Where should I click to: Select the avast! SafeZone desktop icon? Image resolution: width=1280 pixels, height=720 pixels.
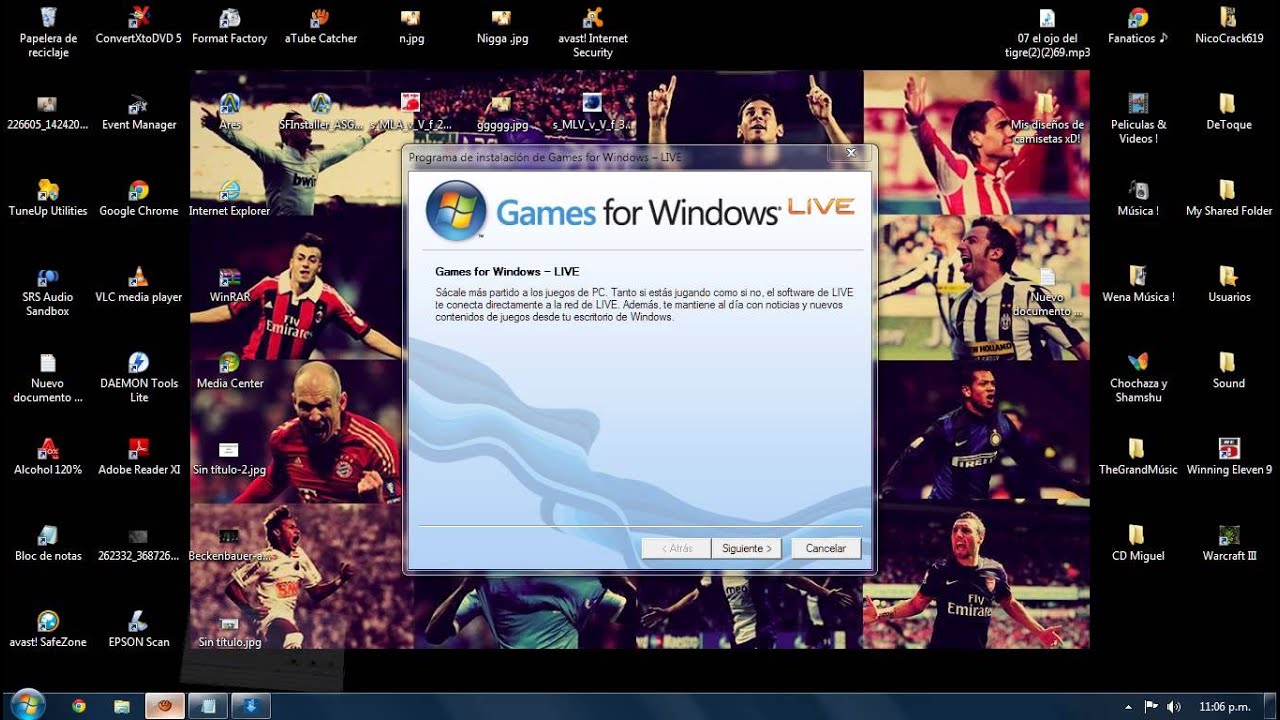tap(48, 630)
